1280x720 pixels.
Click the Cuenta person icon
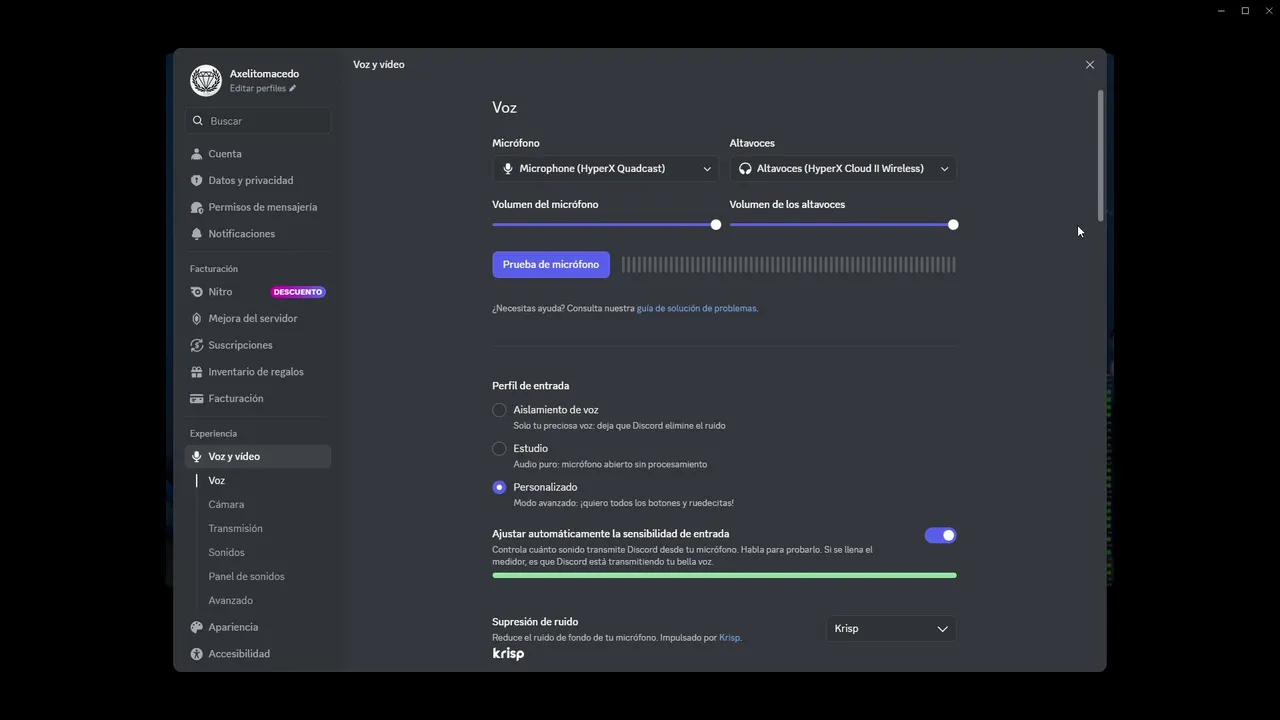(196, 154)
